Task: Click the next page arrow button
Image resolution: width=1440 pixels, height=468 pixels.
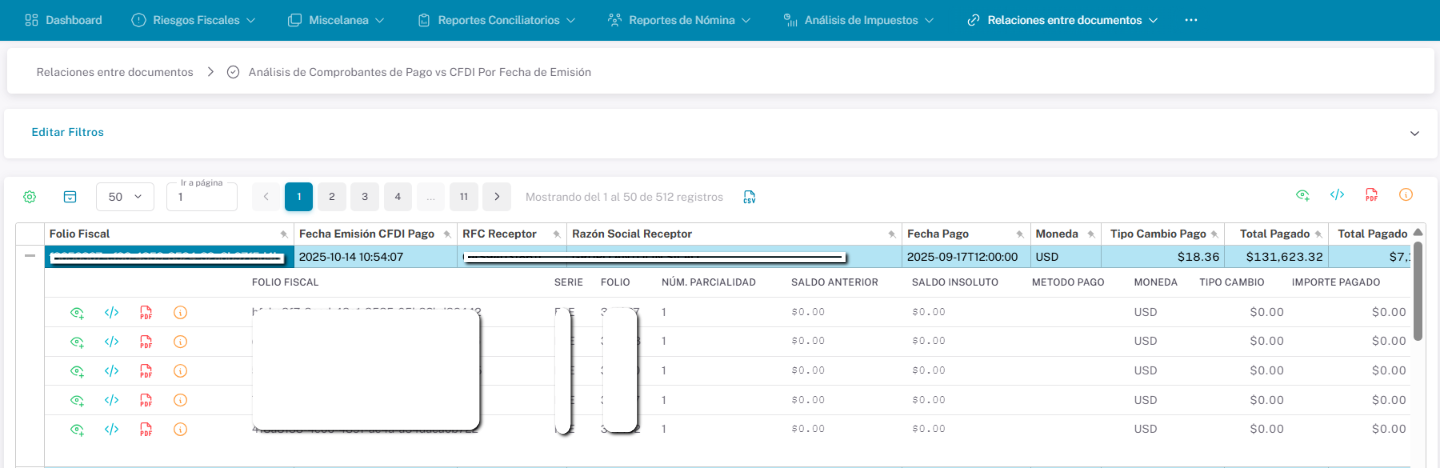Action: tap(496, 197)
